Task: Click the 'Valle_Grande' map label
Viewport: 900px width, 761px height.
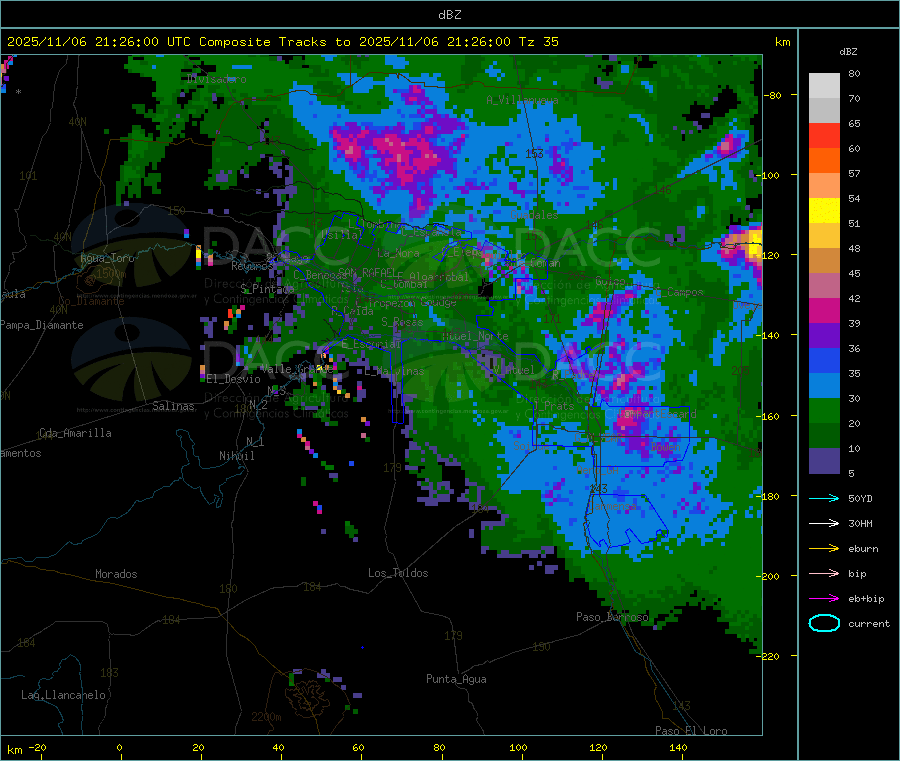Action: 297,369
